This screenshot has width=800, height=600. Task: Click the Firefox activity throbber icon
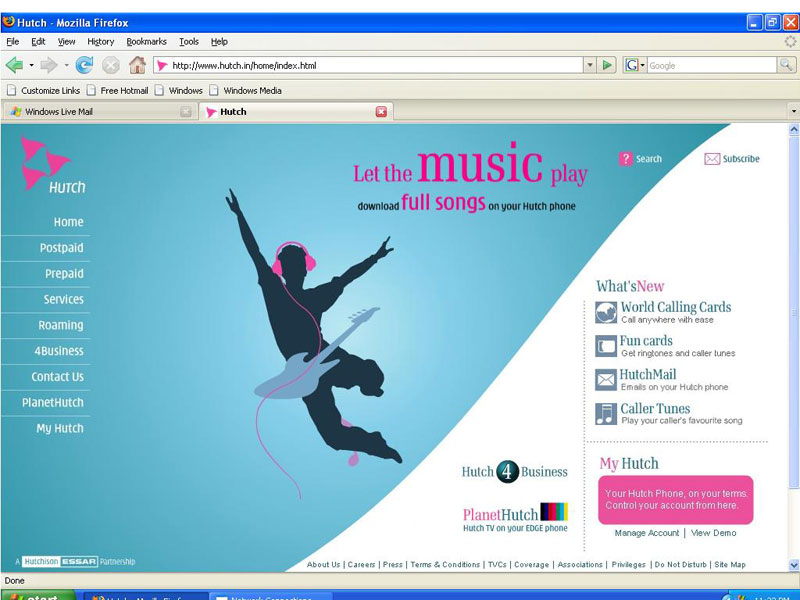[x=790, y=41]
